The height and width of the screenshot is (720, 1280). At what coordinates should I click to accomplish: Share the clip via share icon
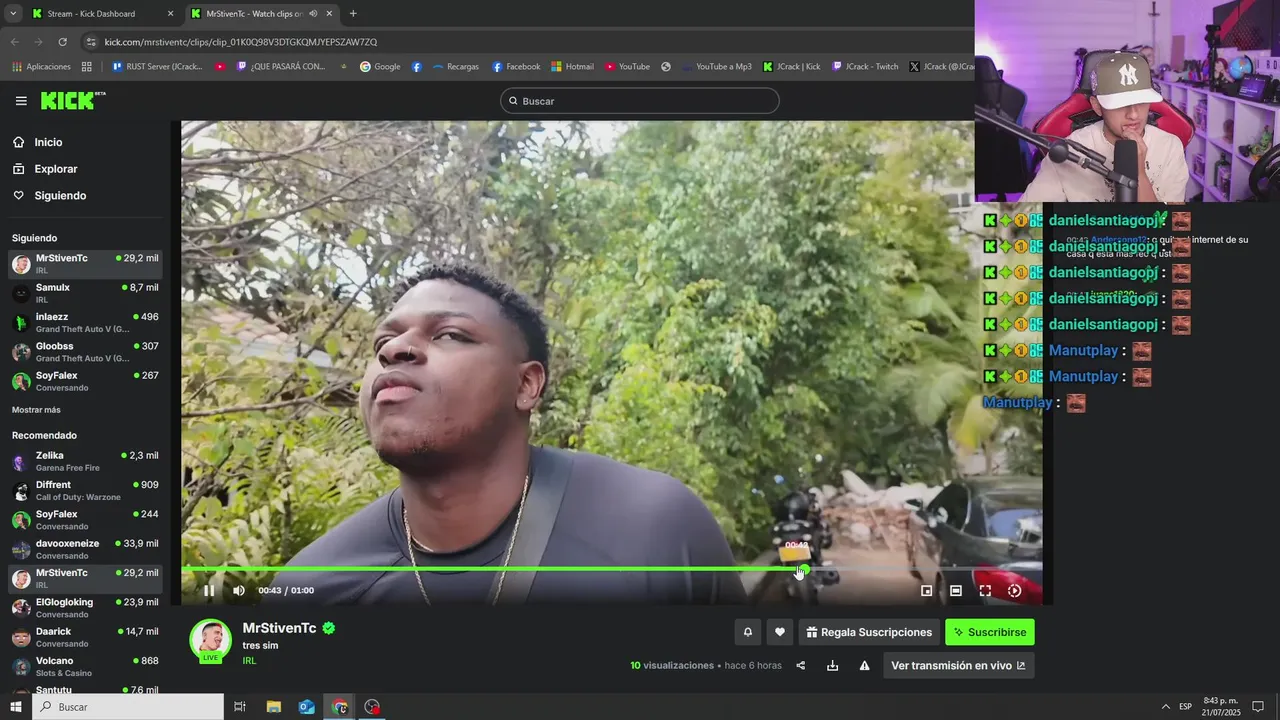pyautogui.click(x=801, y=666)
